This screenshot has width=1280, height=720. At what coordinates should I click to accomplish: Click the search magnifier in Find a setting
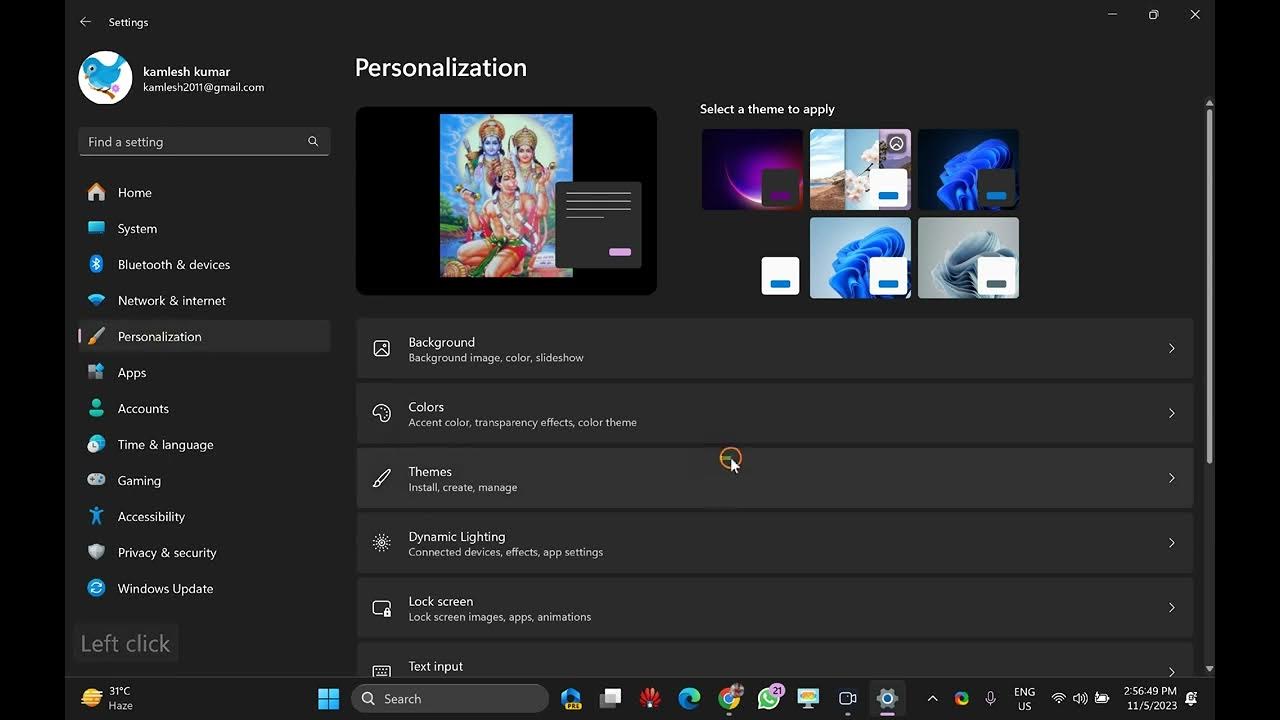(x=313, y=142)
